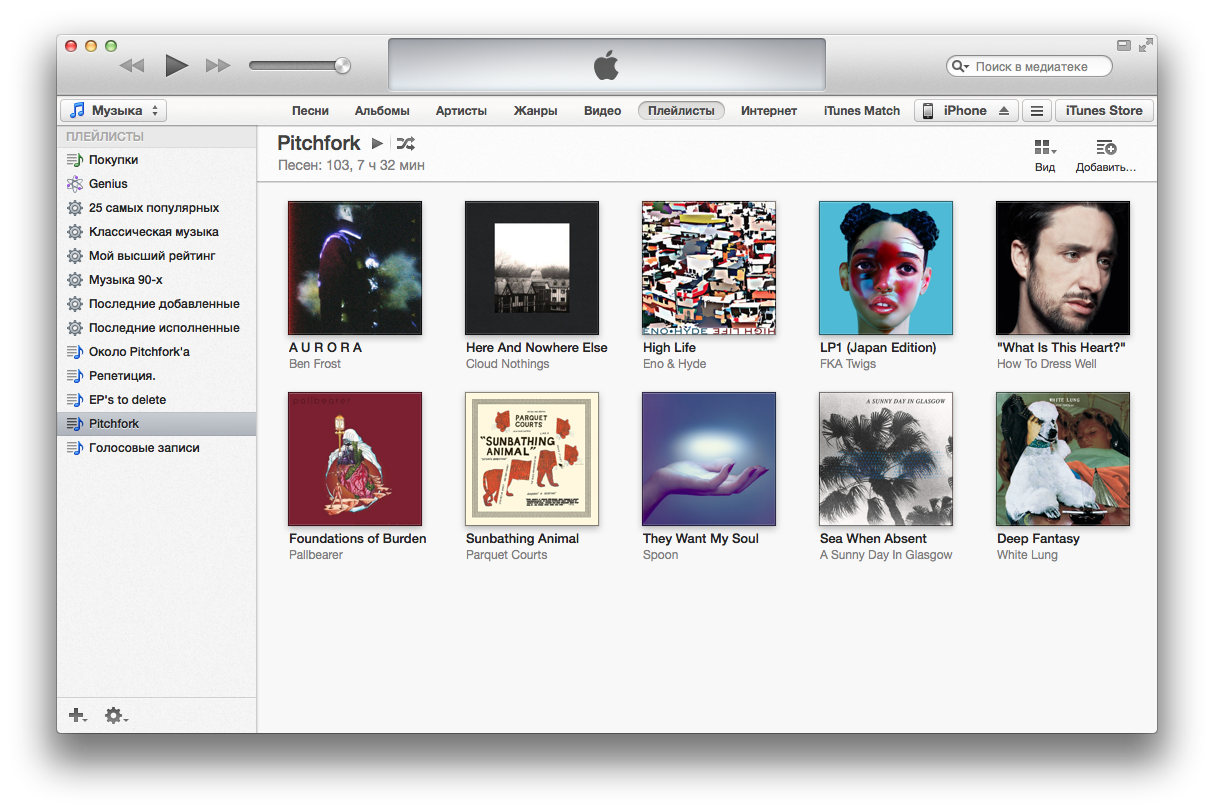Select the Последние добавленные playlist
This screenshot has height=812, width=1214.
click(x=156, y=304)
